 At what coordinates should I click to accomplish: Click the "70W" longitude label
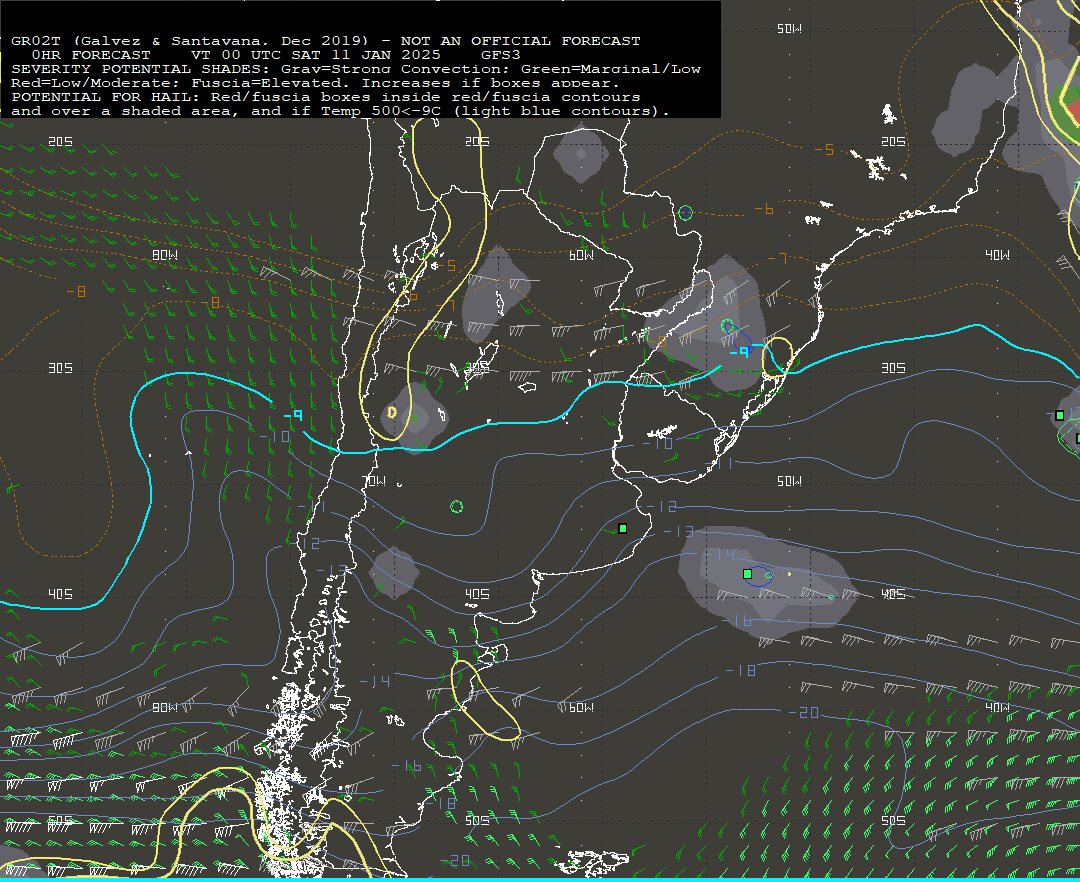[374, 481]
